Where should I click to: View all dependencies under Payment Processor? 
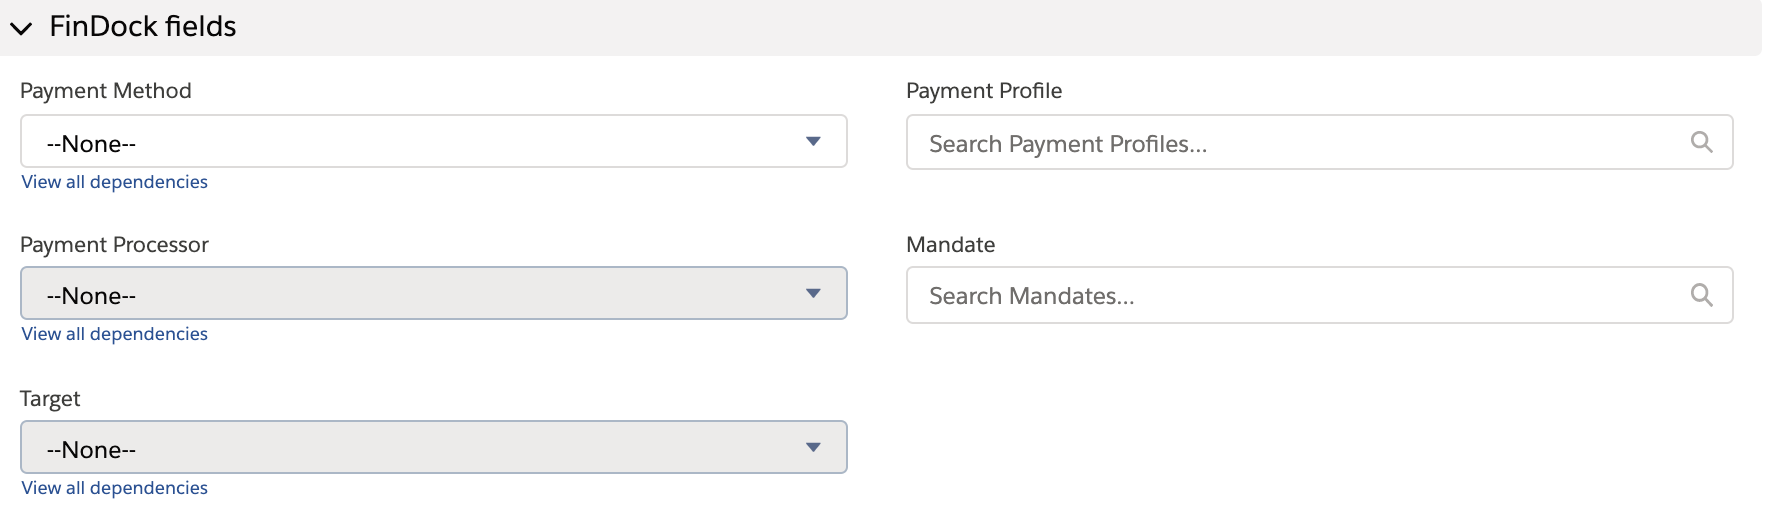coord(115,334)
